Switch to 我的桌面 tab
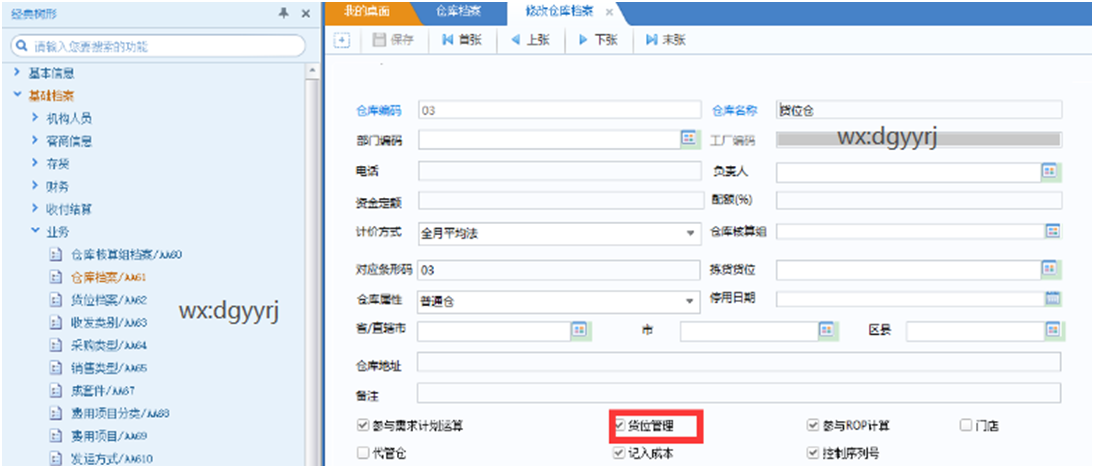This screenshot has width=1094, height=468. tap(368, 13)
